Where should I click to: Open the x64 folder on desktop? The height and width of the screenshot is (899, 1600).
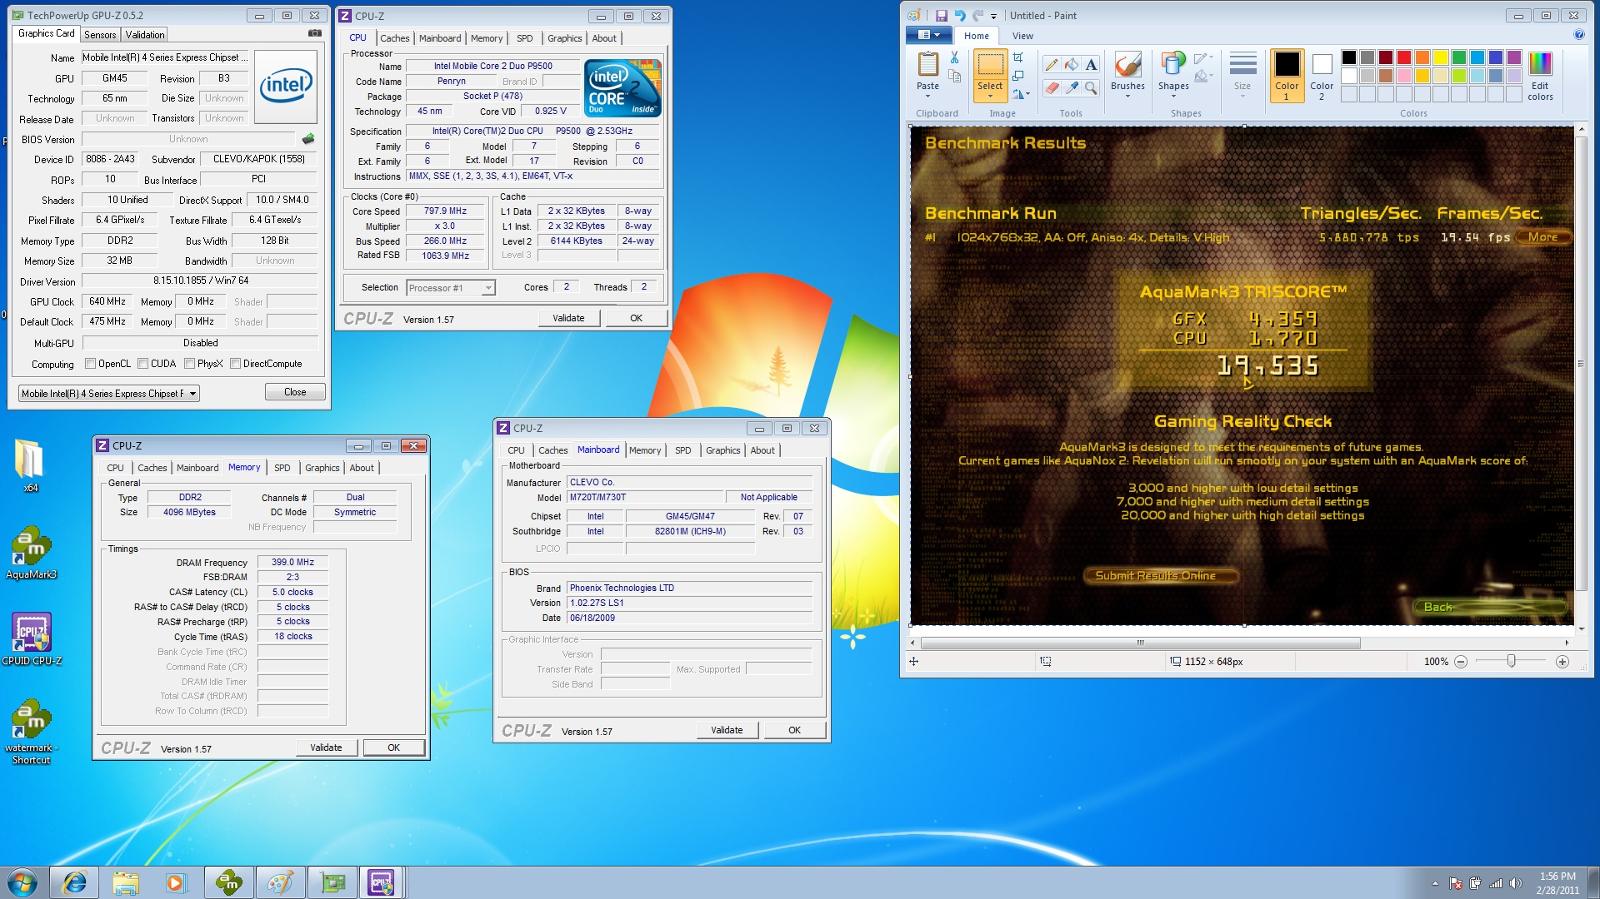30,466
